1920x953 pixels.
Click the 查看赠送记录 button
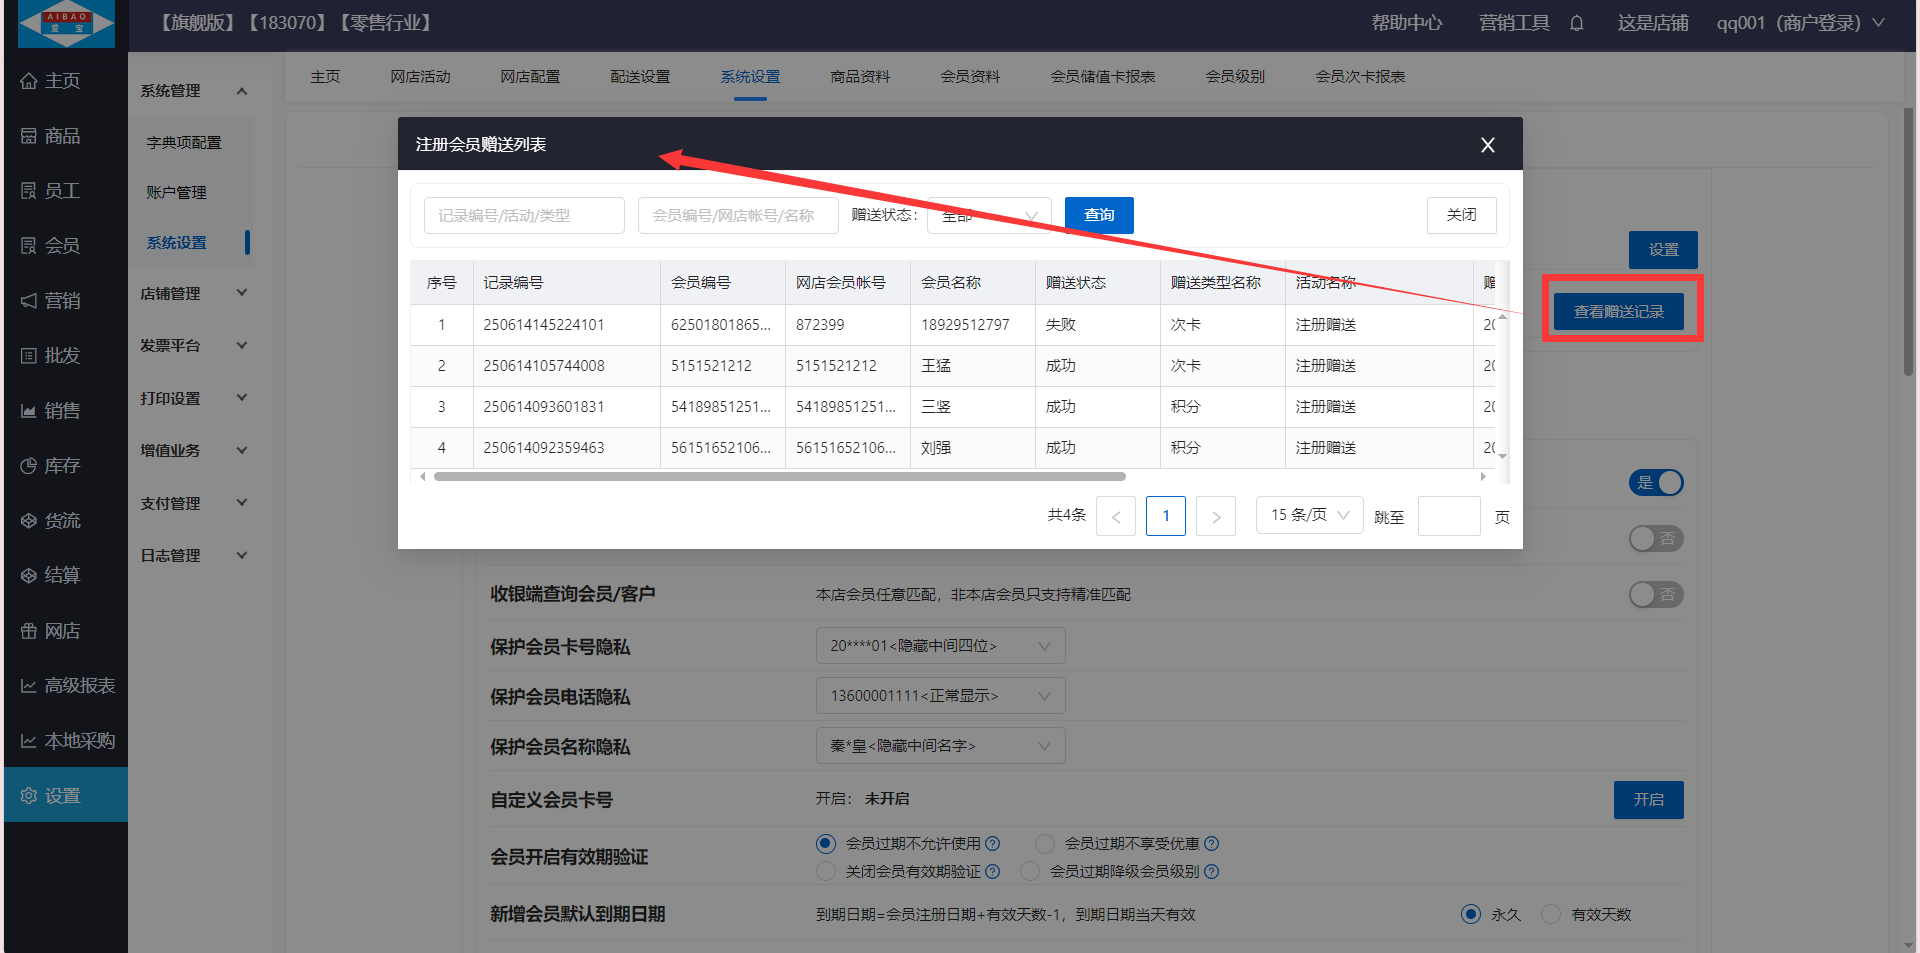click(1618, 312)
